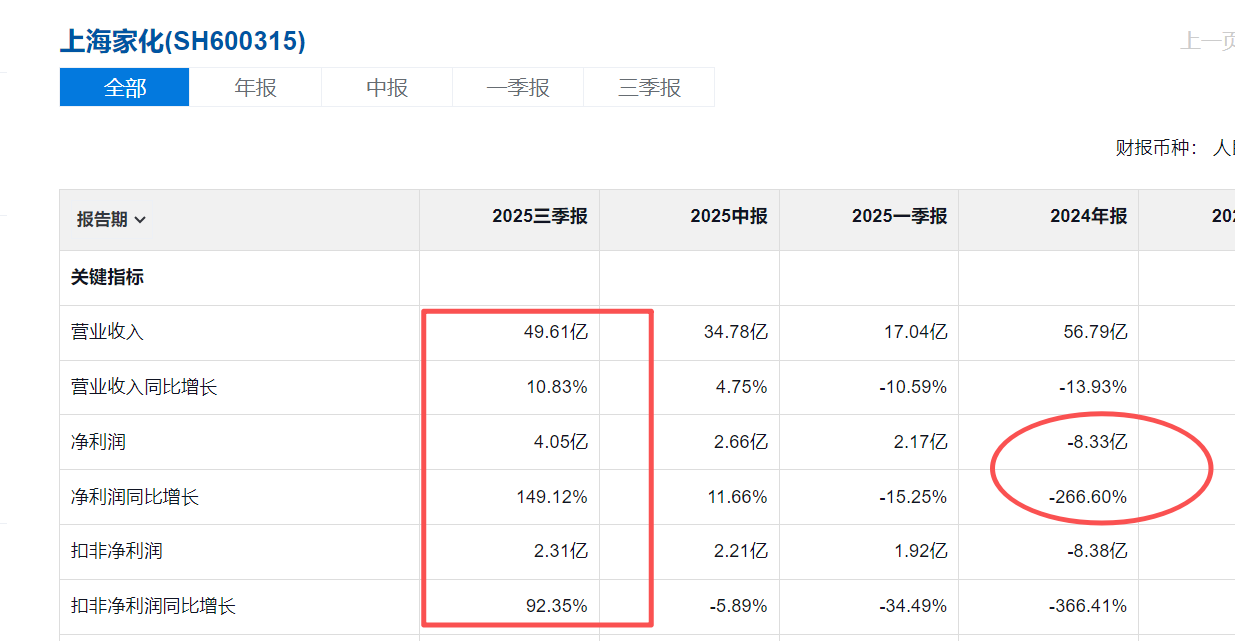The image size is (1235, 641).
Task: Click the 财报币种 currency label
Action: point(1156,148)
